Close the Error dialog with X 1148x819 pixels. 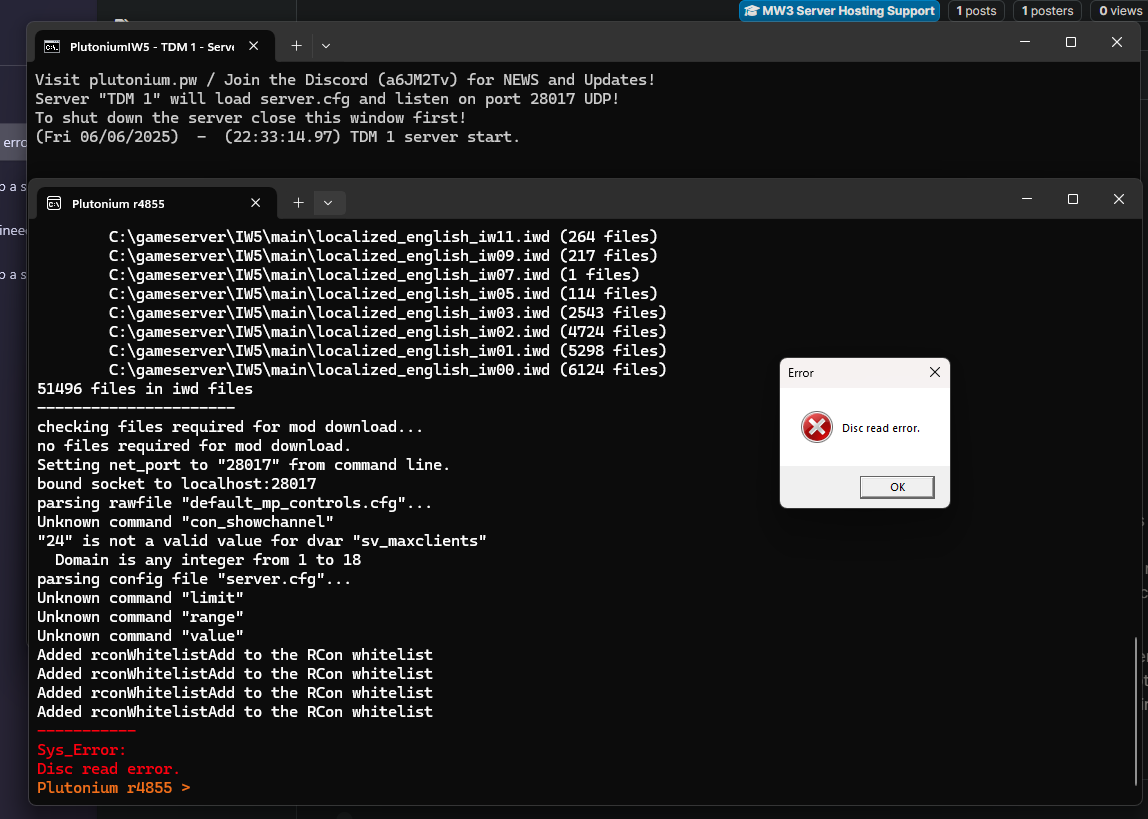coord(935,373)
